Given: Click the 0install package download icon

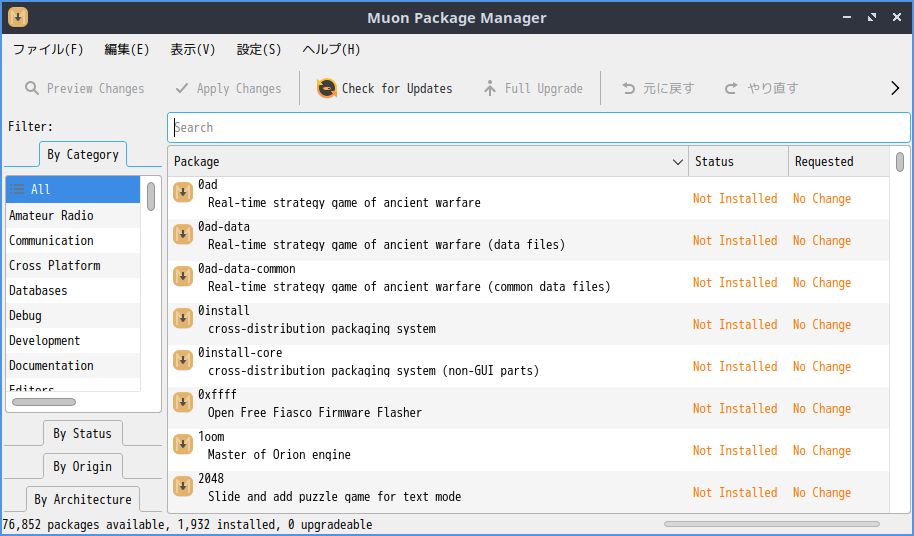Looking at the screenshot, I should 183,318.
